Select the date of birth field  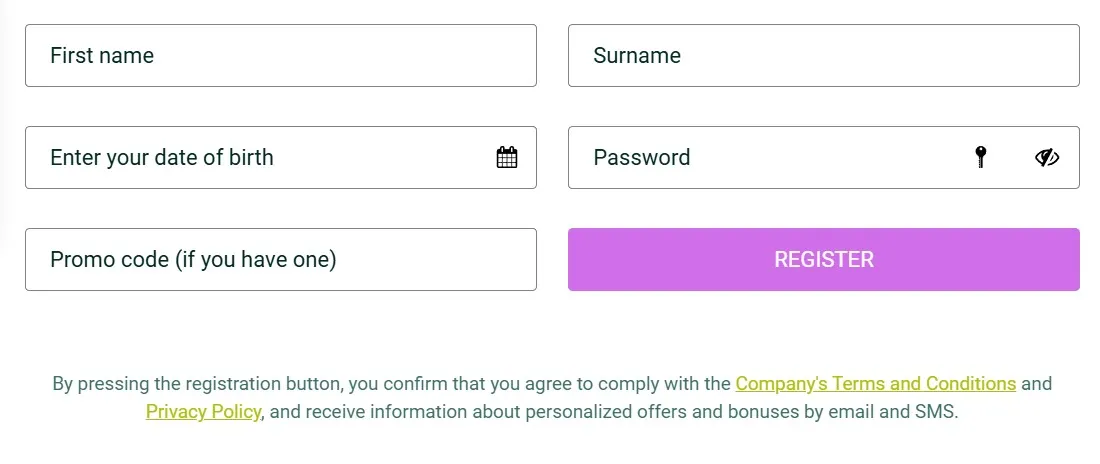[x=260, y=157]
